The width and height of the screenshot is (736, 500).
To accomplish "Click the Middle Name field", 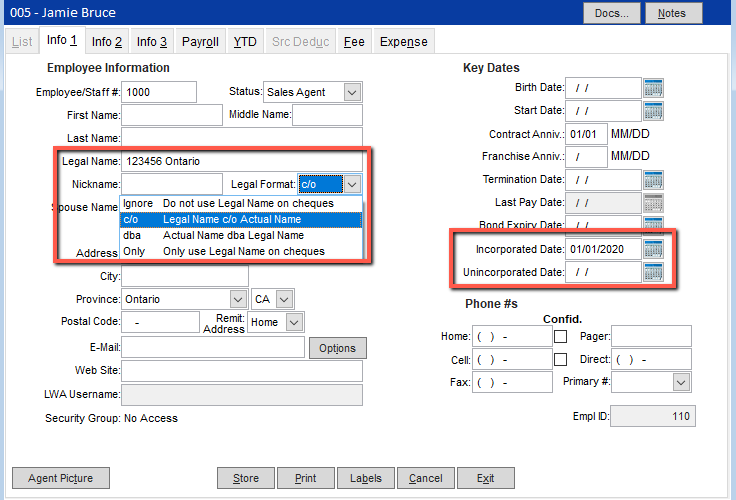I will coord(327,115).
